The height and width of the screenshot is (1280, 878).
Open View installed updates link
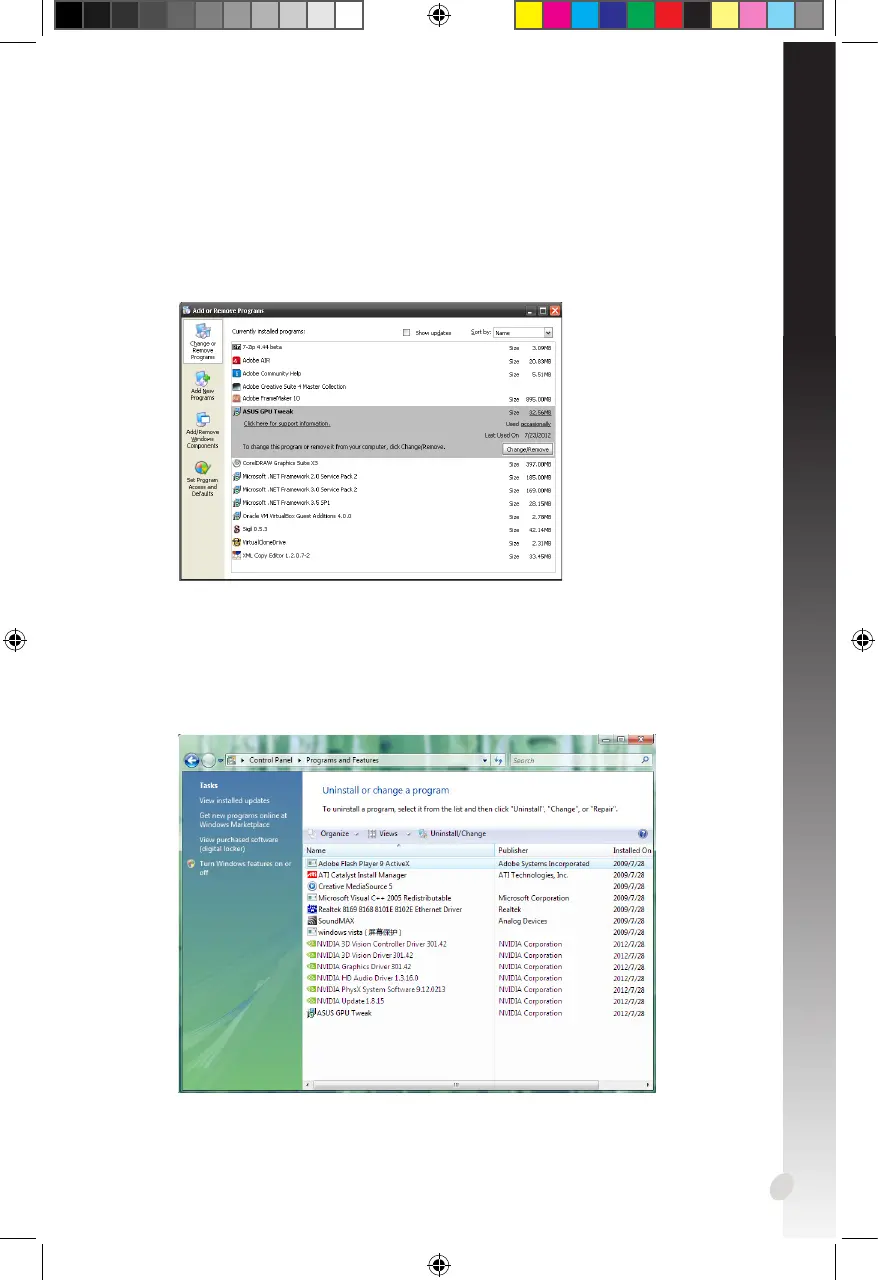click(234, 800)
